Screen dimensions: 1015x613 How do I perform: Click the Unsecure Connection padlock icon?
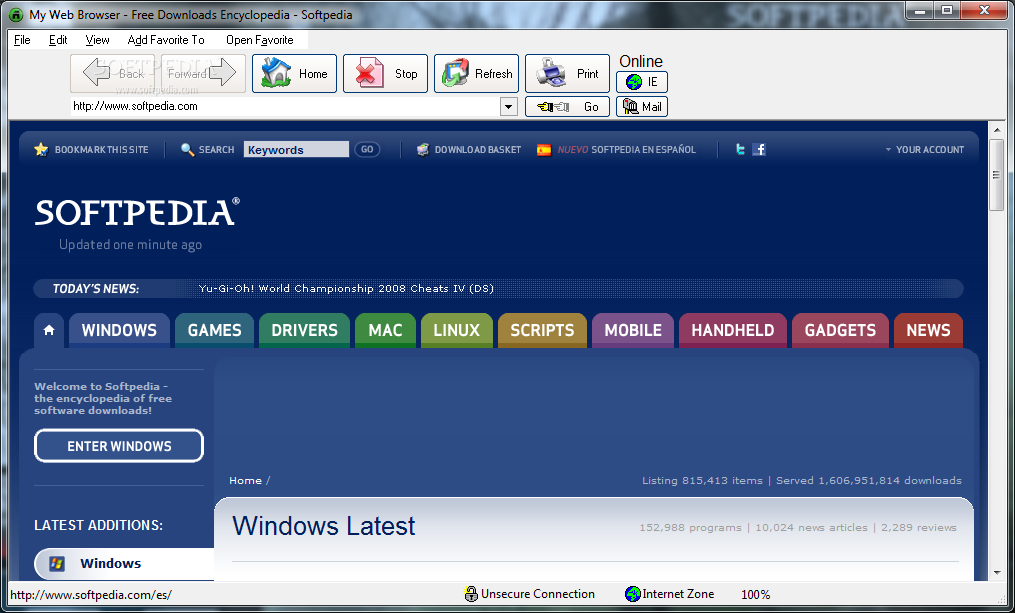point(471,594)
